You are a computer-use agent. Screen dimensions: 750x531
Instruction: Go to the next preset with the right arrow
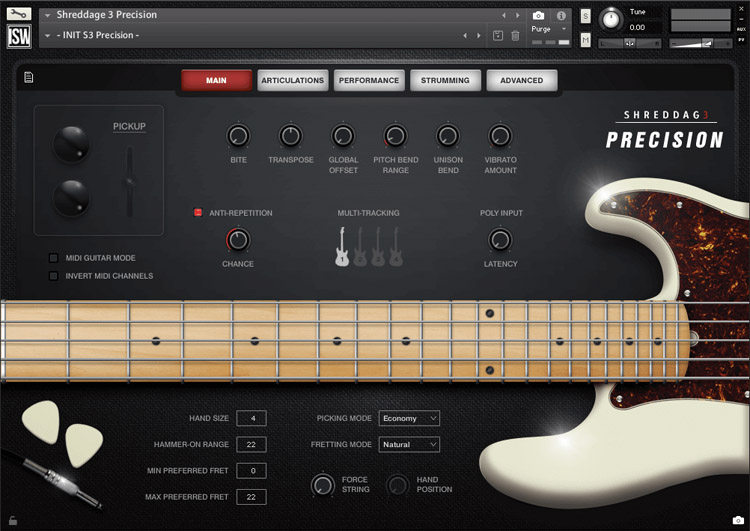[479, 36]
